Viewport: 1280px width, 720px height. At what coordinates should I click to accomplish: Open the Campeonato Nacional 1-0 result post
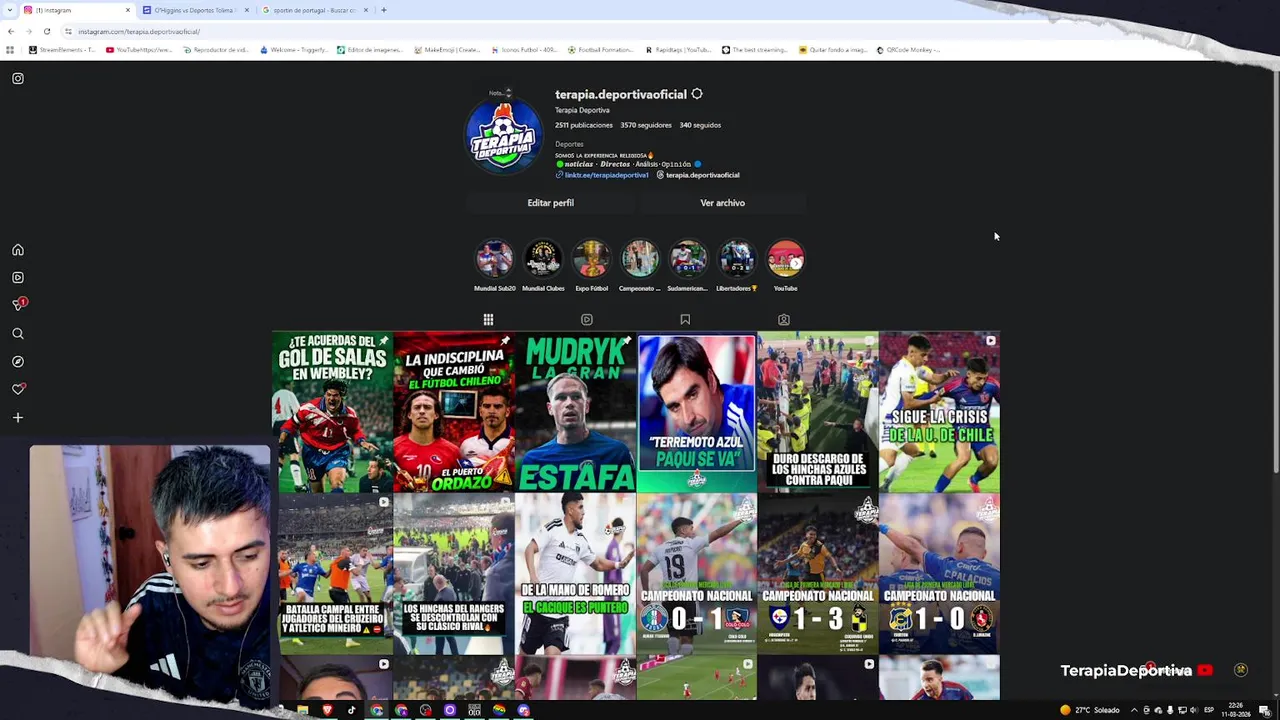tap(939, 574)
